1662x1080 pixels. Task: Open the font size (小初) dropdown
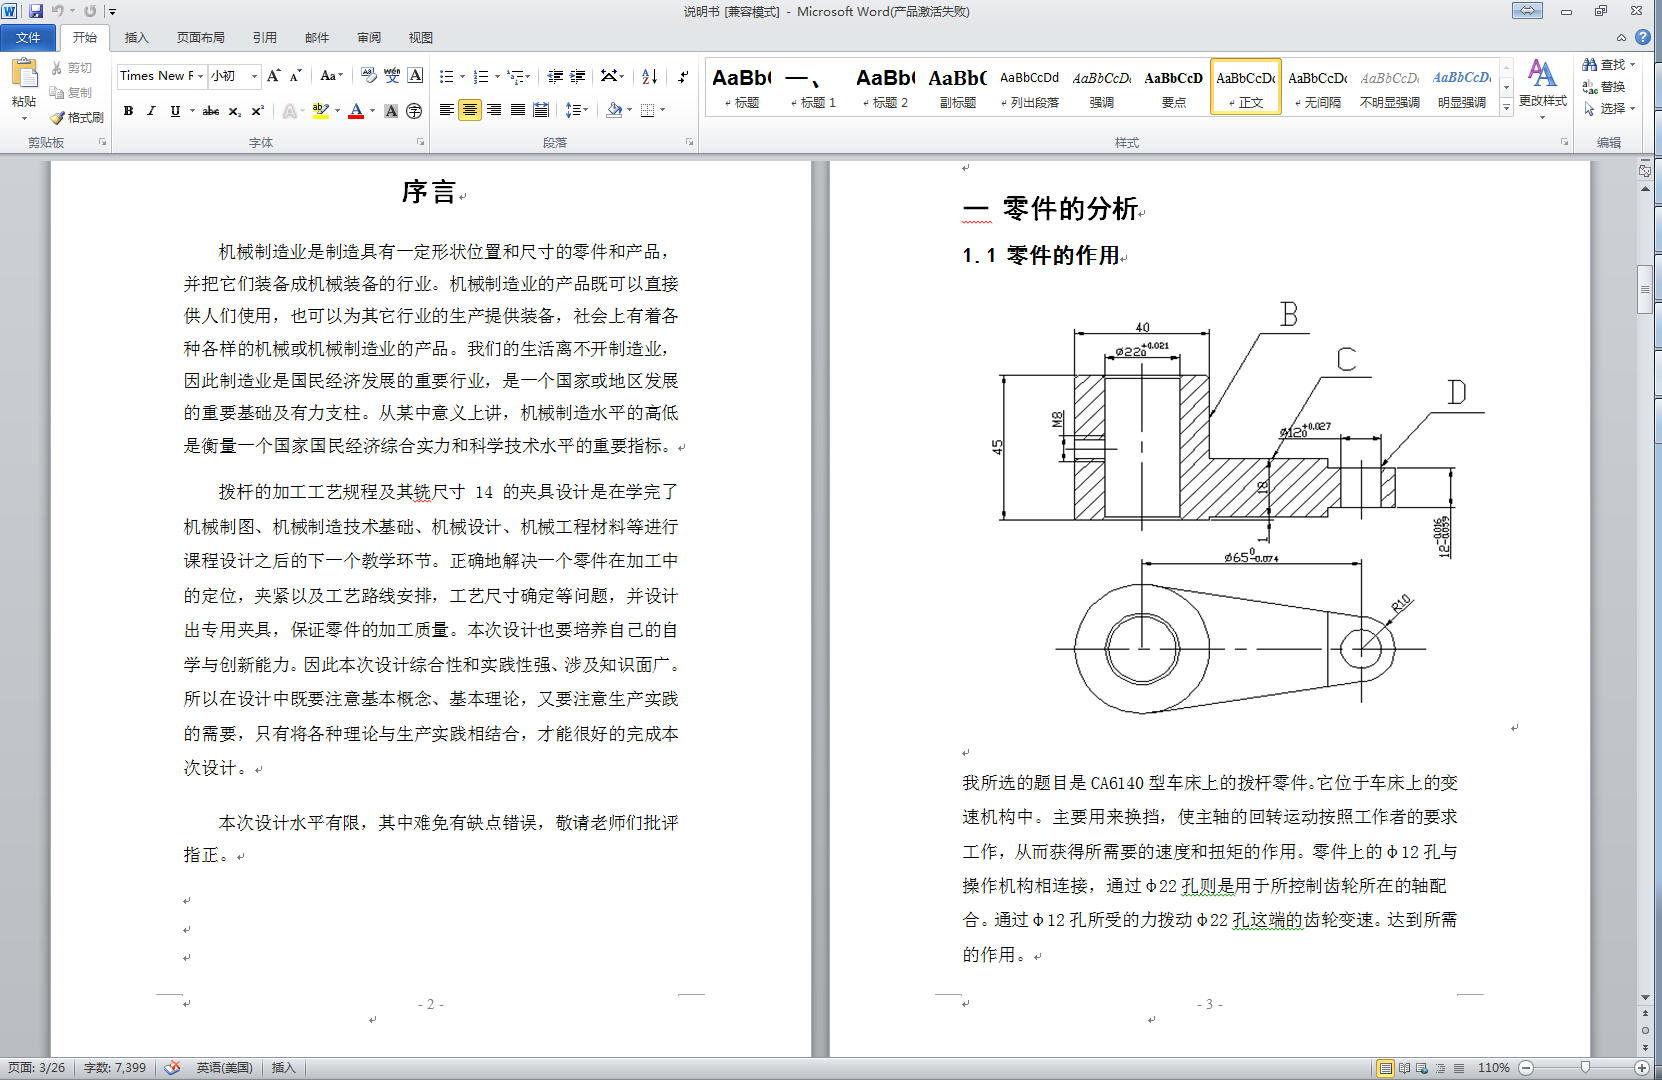(x=254, y=76)
